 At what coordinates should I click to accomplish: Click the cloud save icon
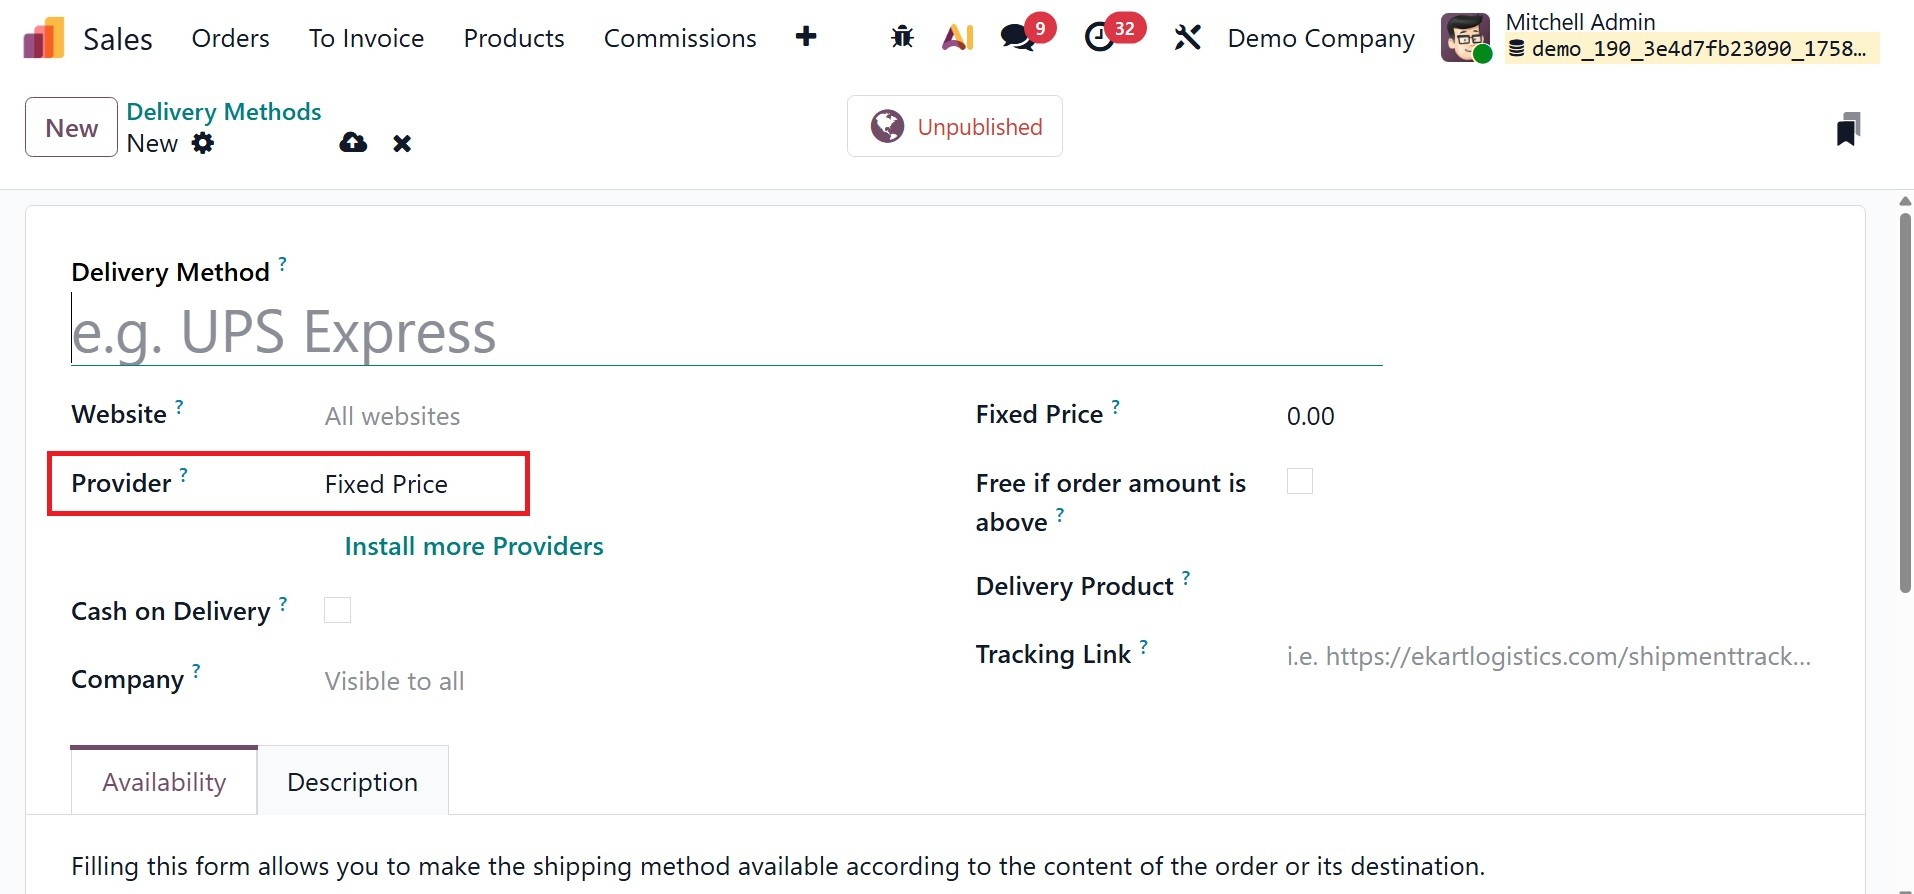point(353,143)
